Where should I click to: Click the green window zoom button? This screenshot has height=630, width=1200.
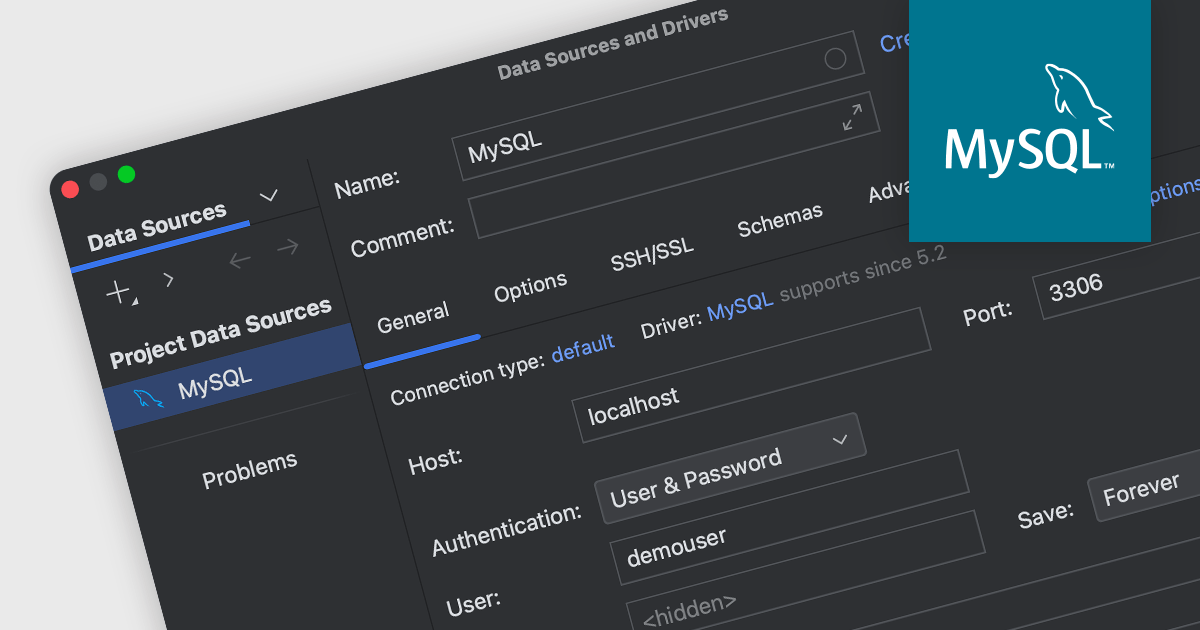coord(127,174)
